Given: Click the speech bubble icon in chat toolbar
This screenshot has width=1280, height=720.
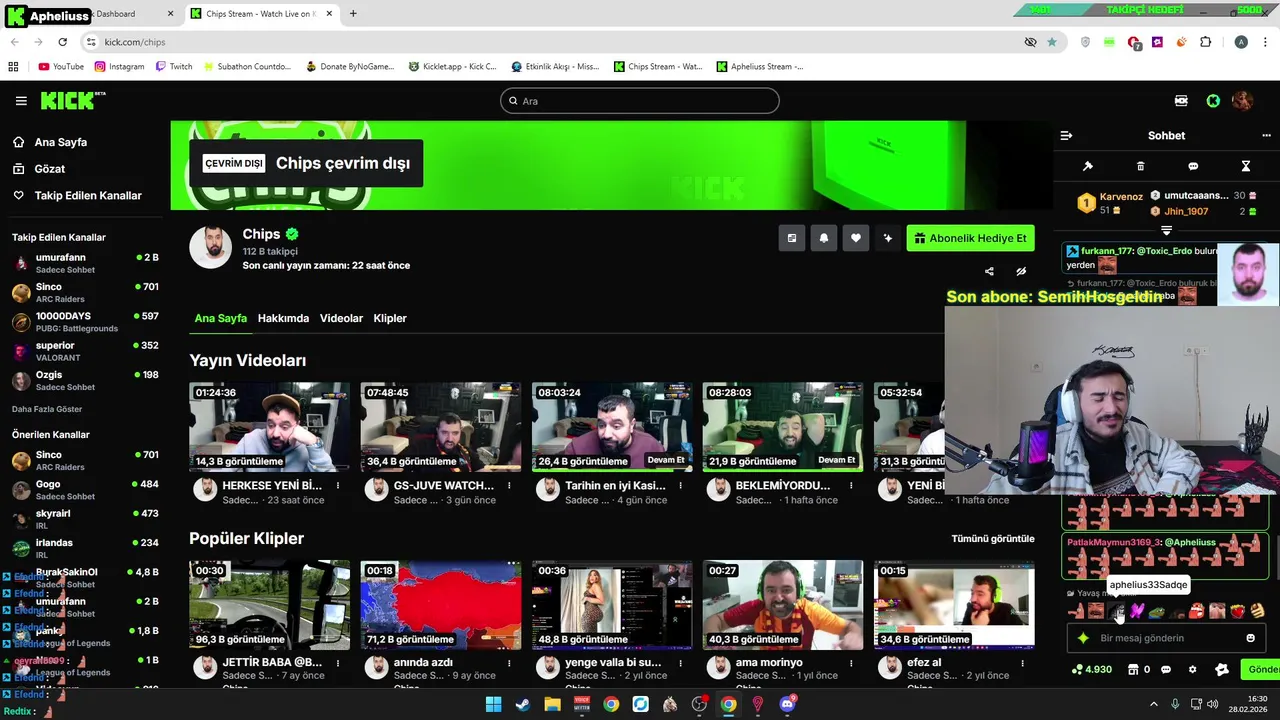Looking at the screenshot, I should (x=1193, y=166).
